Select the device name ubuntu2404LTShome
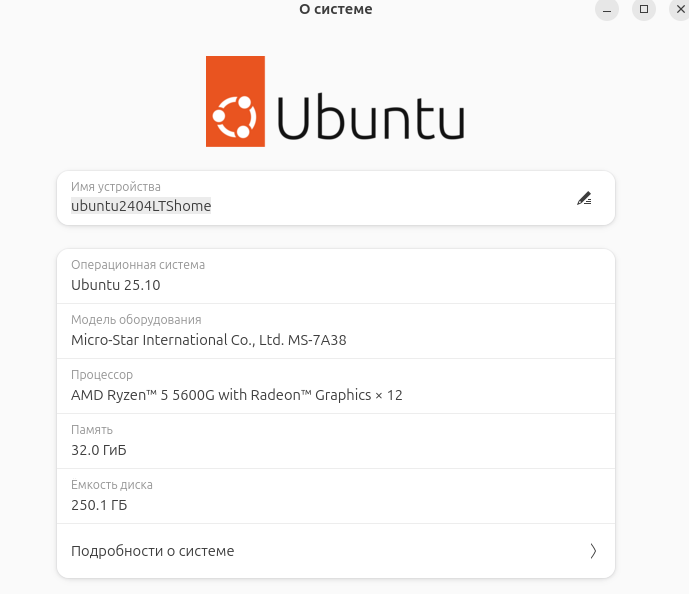This screenshot has width=689, height=594. point(141,206)
